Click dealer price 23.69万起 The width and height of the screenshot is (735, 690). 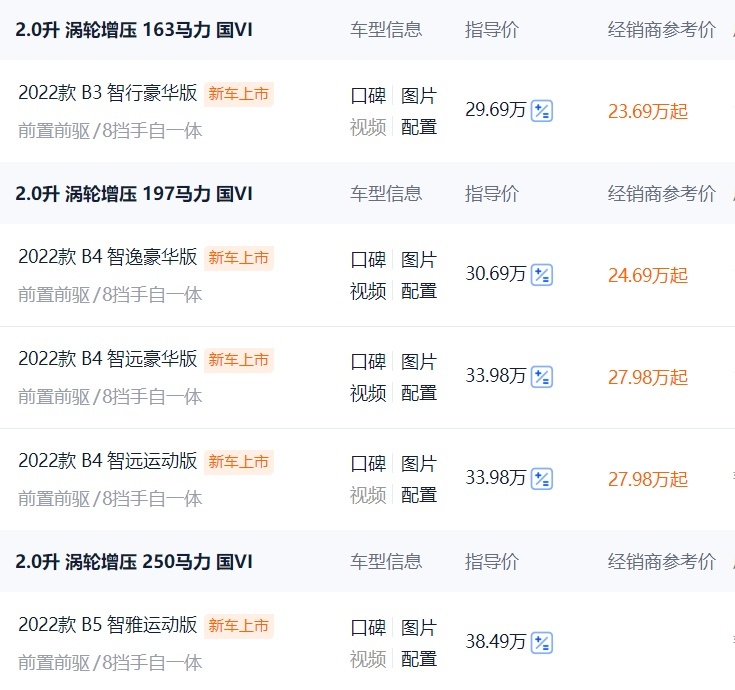[x=648, y=112]
